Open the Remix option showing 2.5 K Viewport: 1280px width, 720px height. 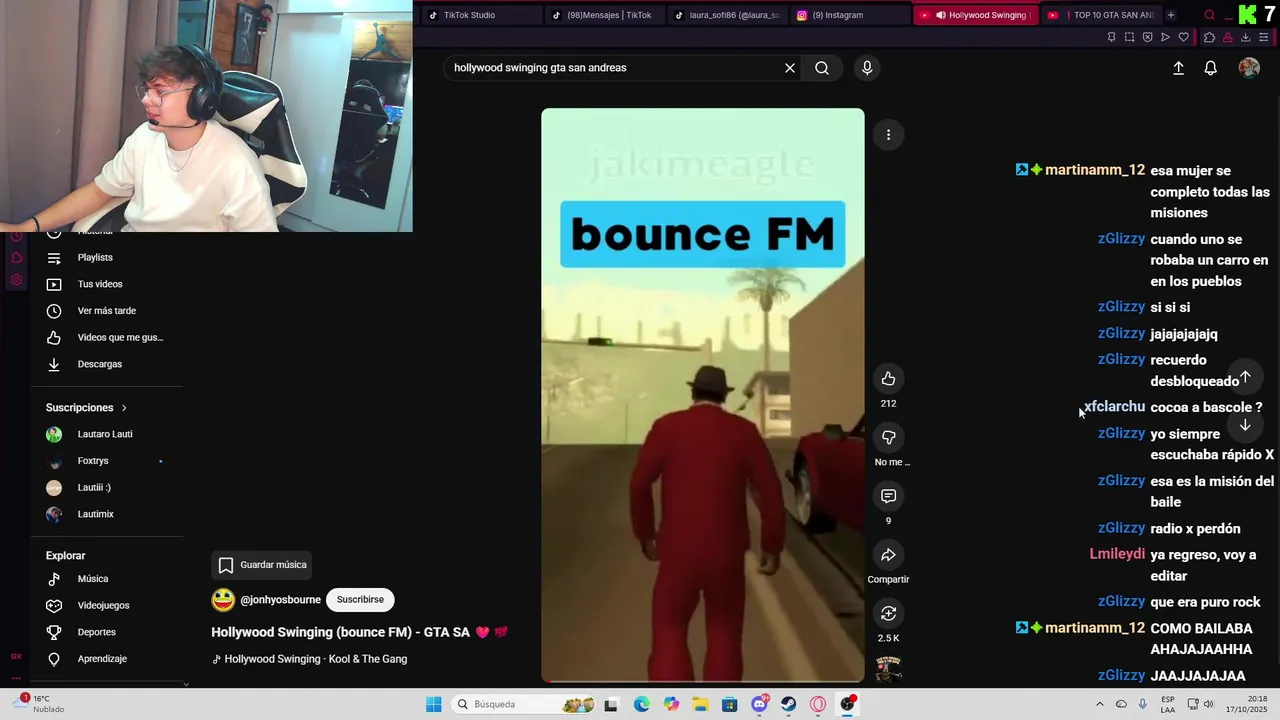pyautogui.click(x=888, y=613)
